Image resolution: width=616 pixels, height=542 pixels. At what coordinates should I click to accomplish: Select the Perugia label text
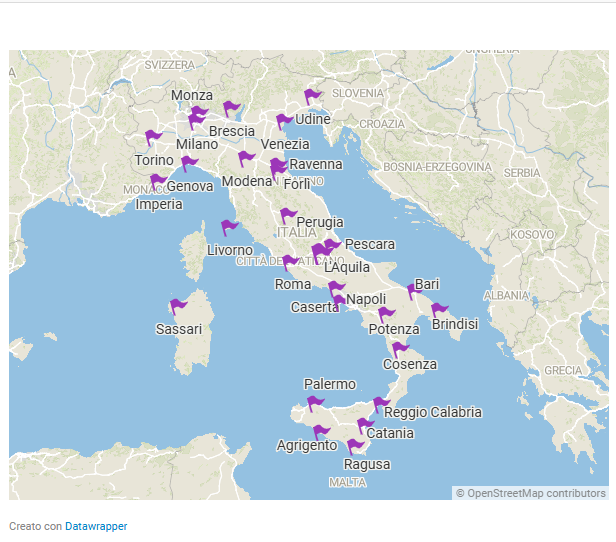click(x=320, y=222)
